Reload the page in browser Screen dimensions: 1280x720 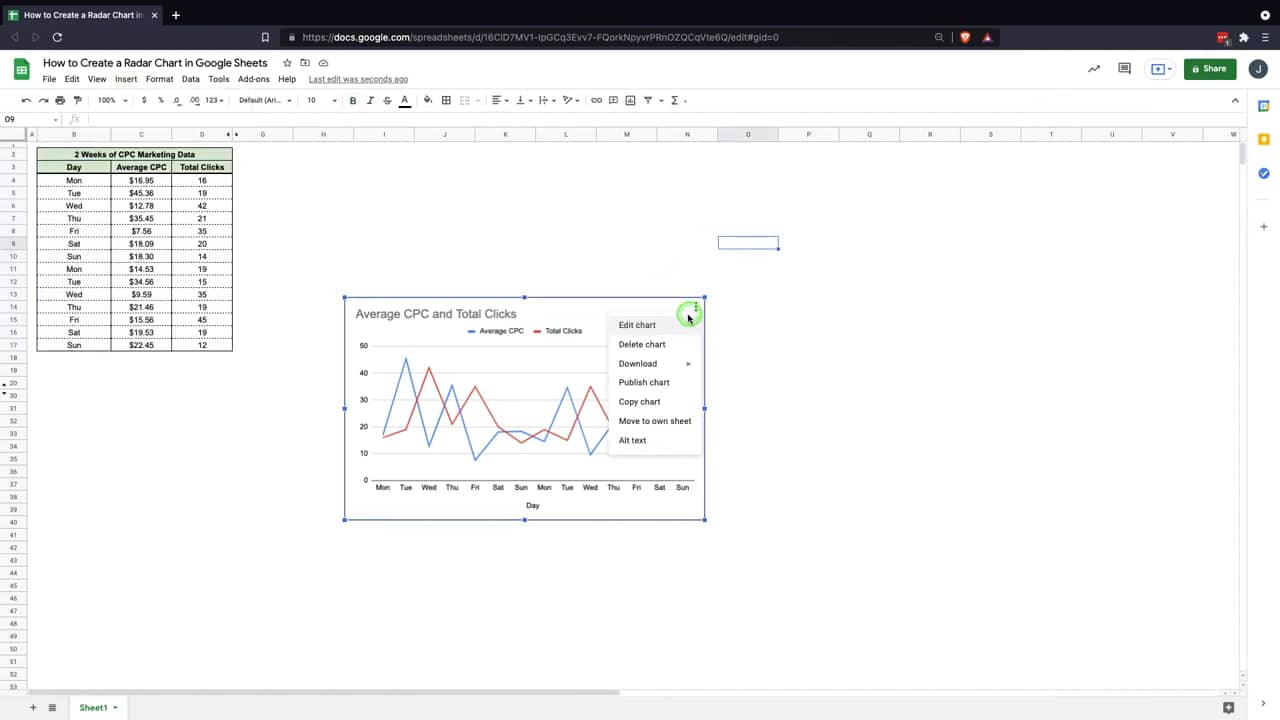(x=57, y=37)
